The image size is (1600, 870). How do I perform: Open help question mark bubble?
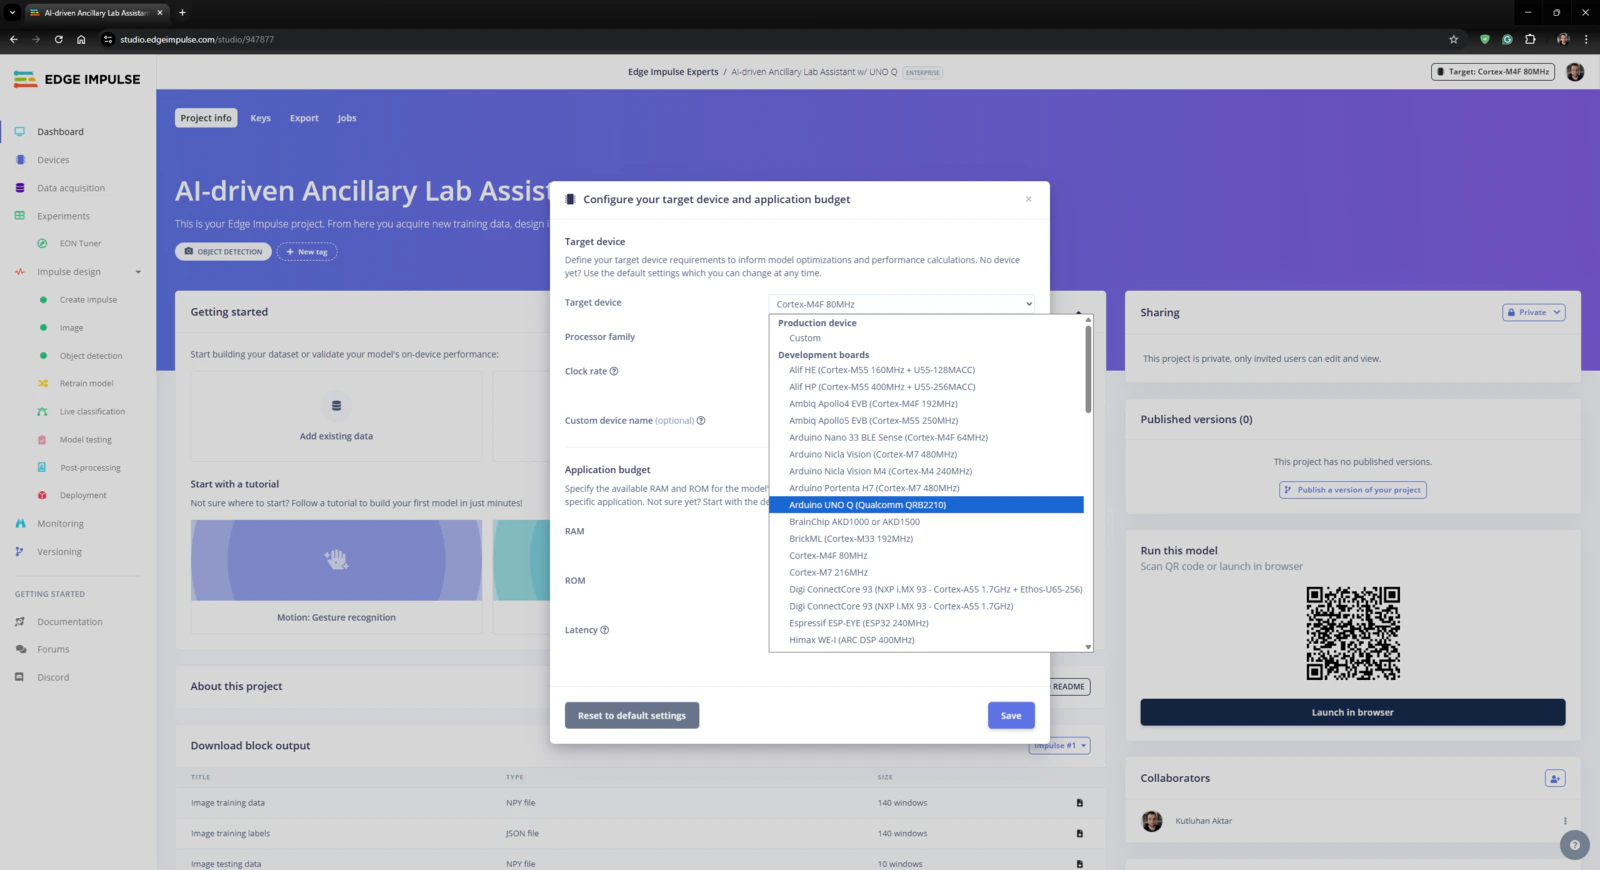tap(1574, 845)
